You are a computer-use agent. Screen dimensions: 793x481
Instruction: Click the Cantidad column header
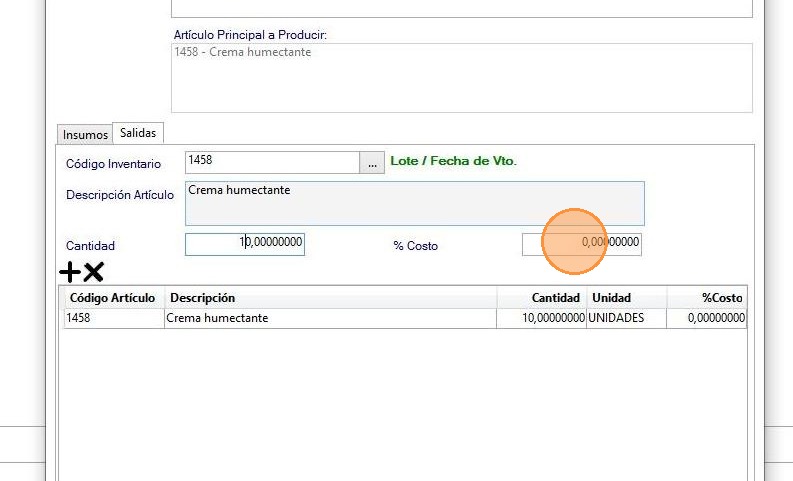pos(543,298)
